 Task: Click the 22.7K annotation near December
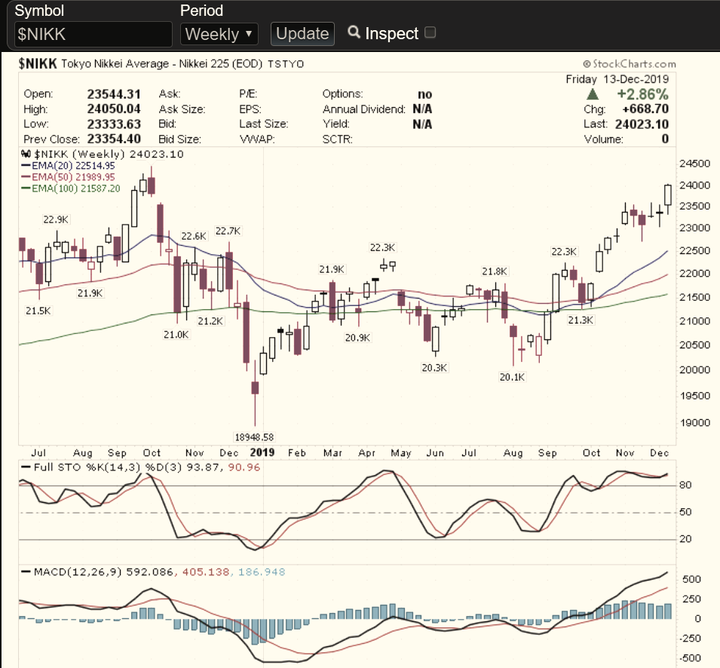tap(228, 231)
